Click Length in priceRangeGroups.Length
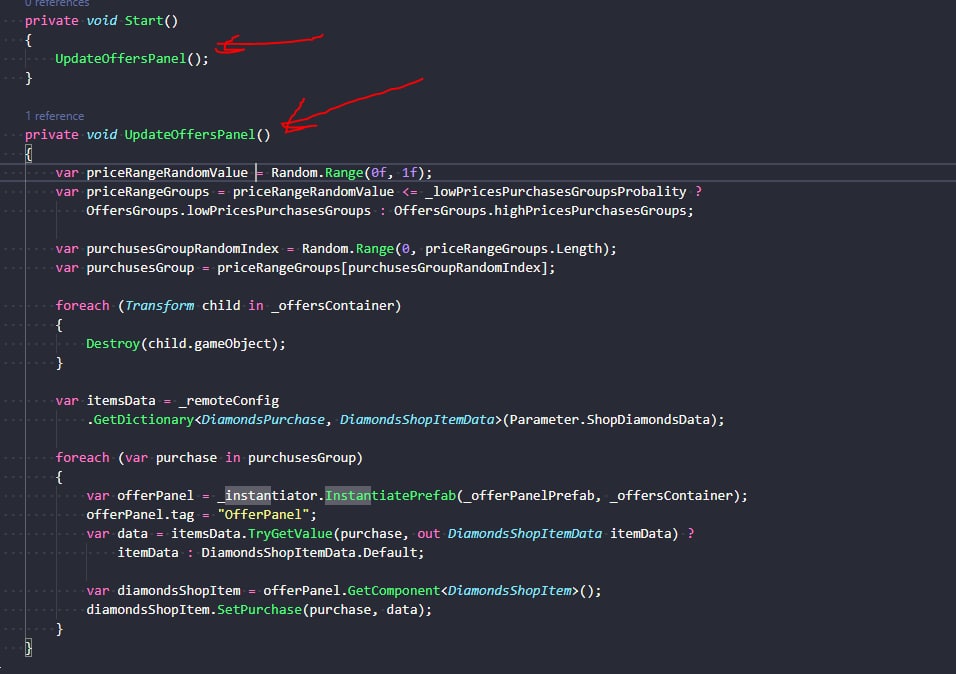956x674 pixels. 579,249
